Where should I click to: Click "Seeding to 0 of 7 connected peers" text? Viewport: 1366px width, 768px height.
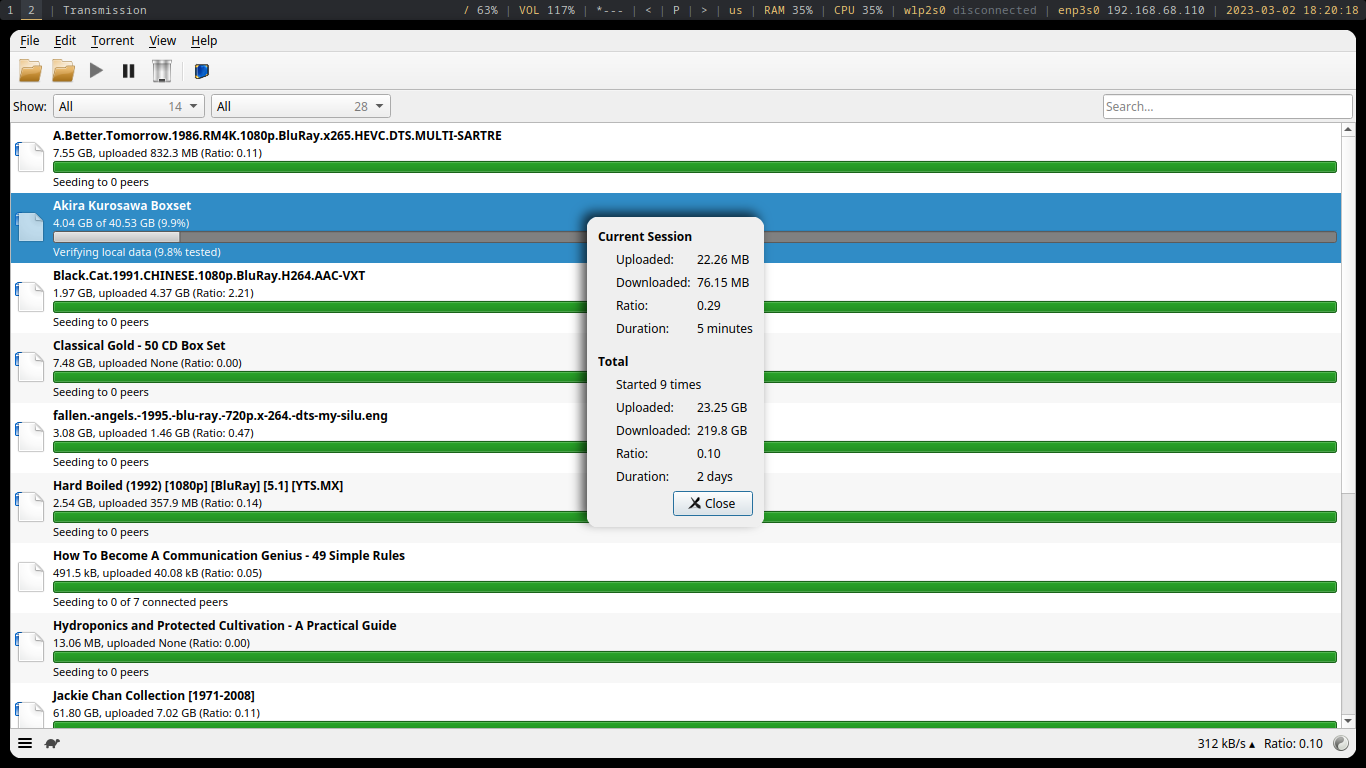[x=140, y=602]
